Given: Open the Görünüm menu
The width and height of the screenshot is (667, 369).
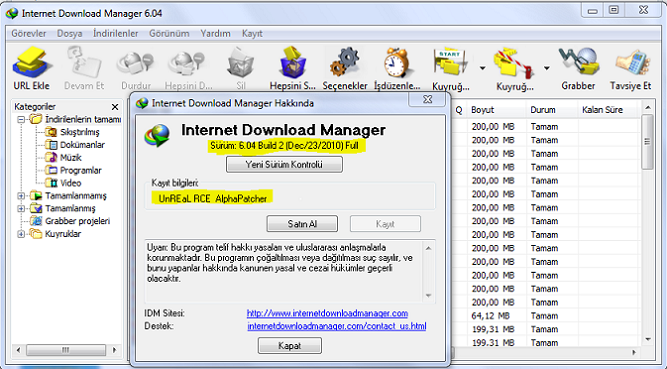Looking at the screenshot, I should (x=169, y=33).
